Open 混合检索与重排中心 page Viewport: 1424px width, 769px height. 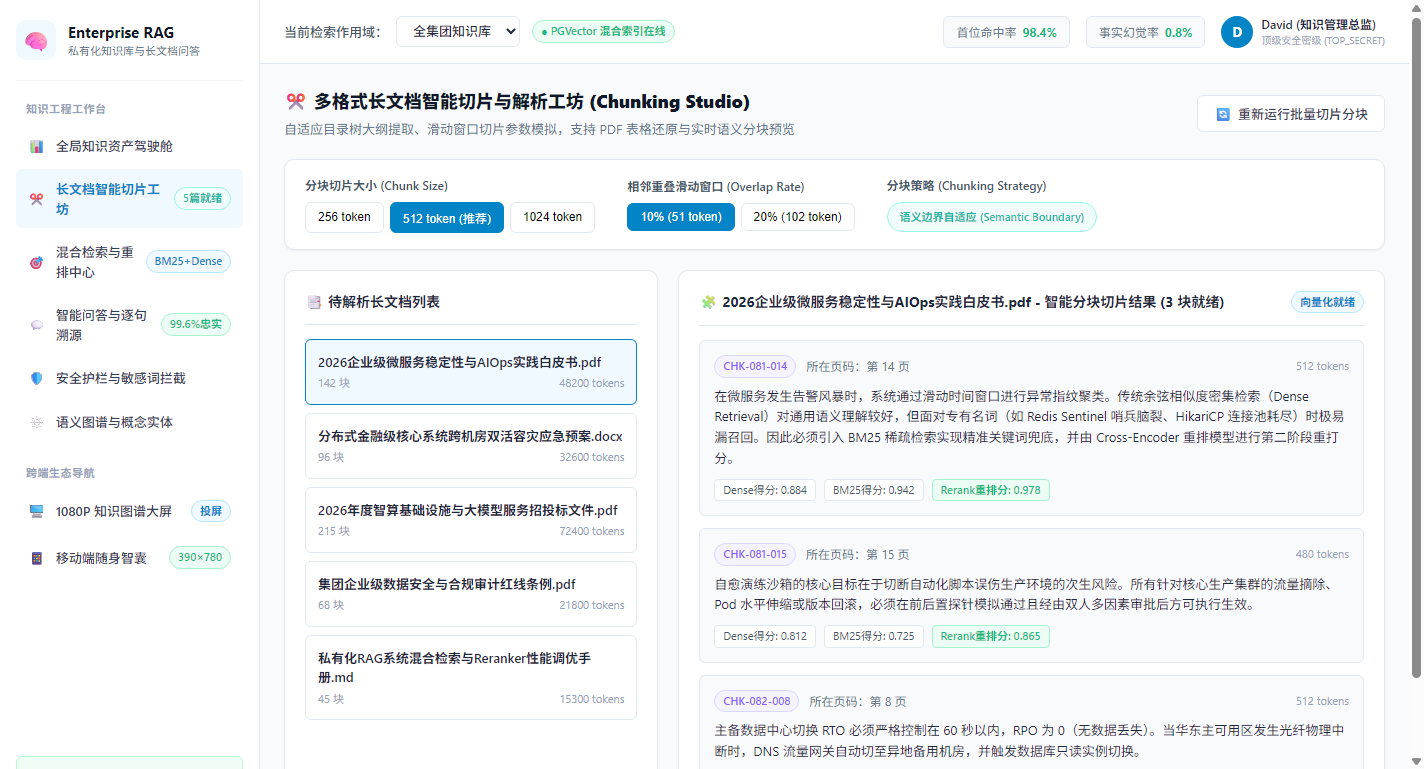click(x=129, y=262)
